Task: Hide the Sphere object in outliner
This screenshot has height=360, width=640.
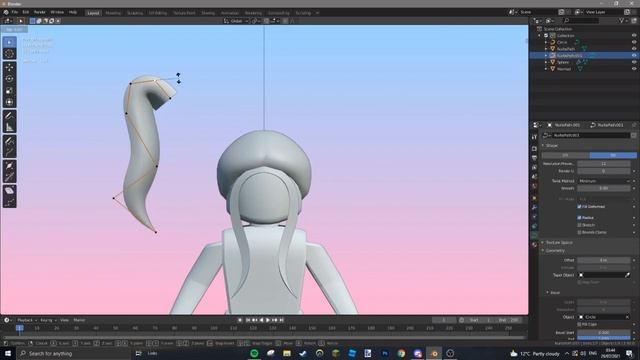Action: tap(634, 62)
